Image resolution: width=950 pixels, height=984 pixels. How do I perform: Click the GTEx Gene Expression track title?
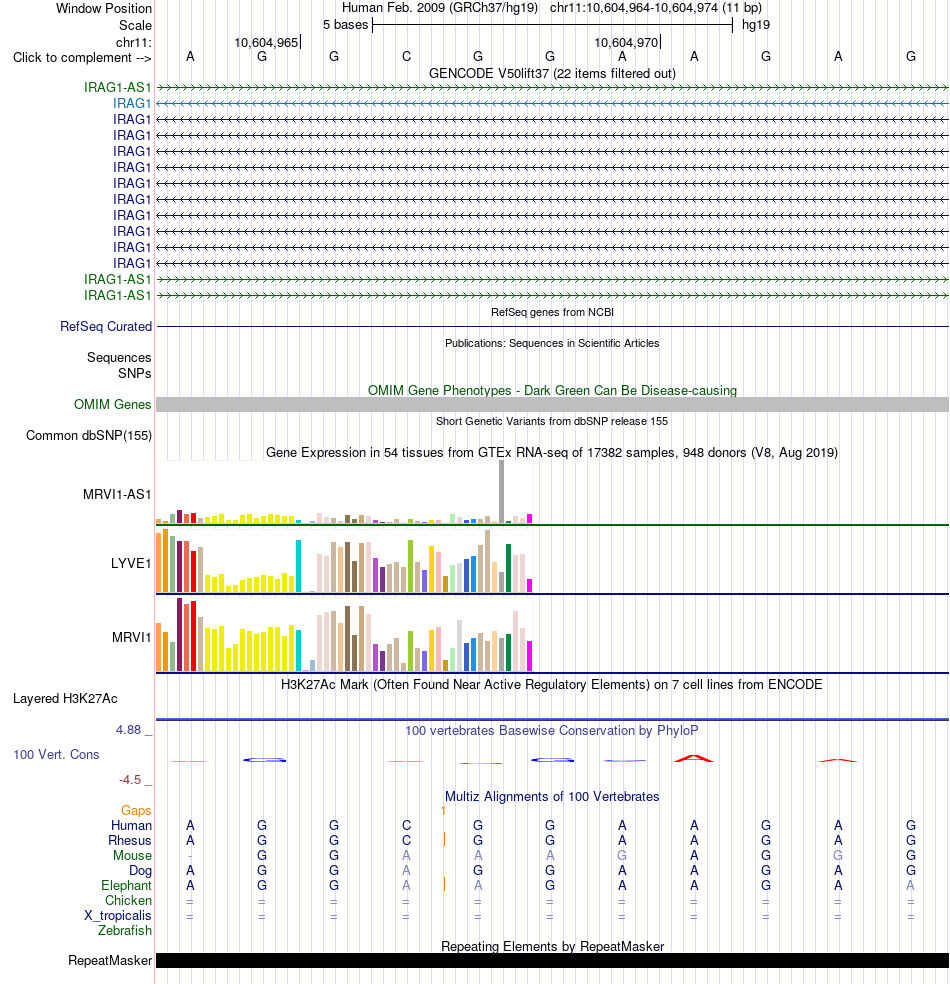pyautogui.click(x=552, y=452)
